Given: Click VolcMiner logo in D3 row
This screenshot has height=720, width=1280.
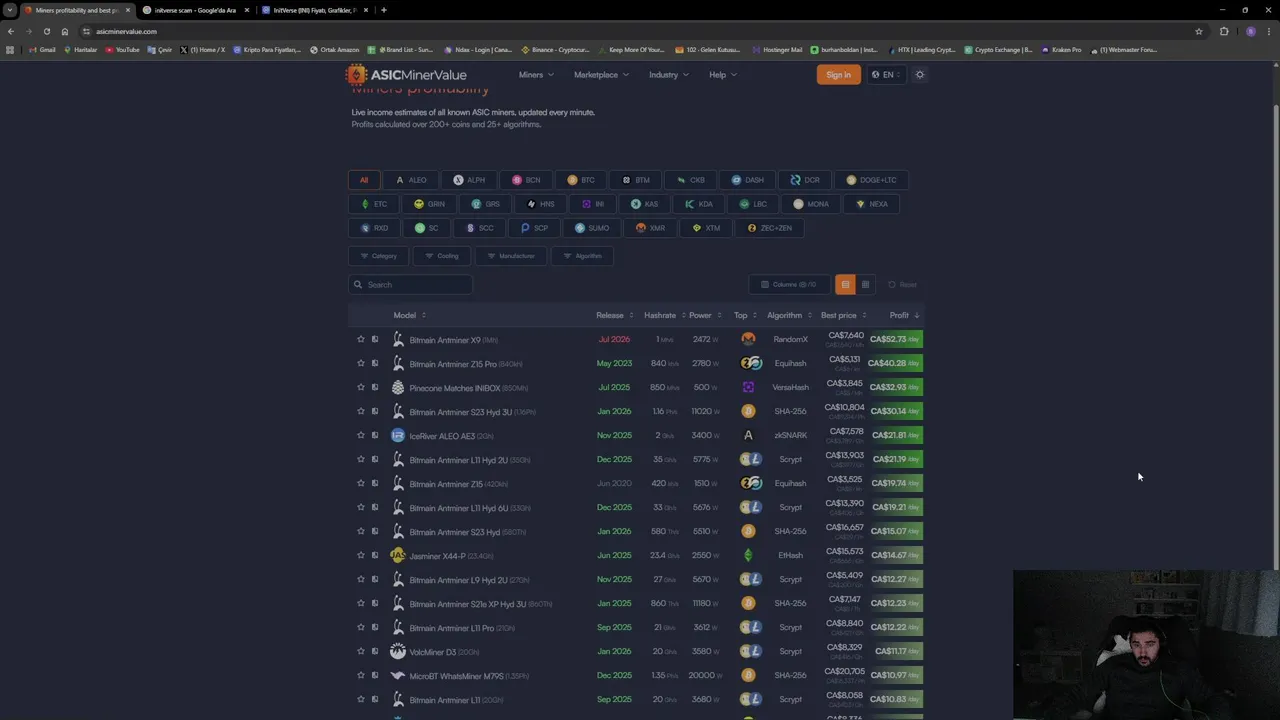Looking at the screenshot, I should (x=398, y=651).
